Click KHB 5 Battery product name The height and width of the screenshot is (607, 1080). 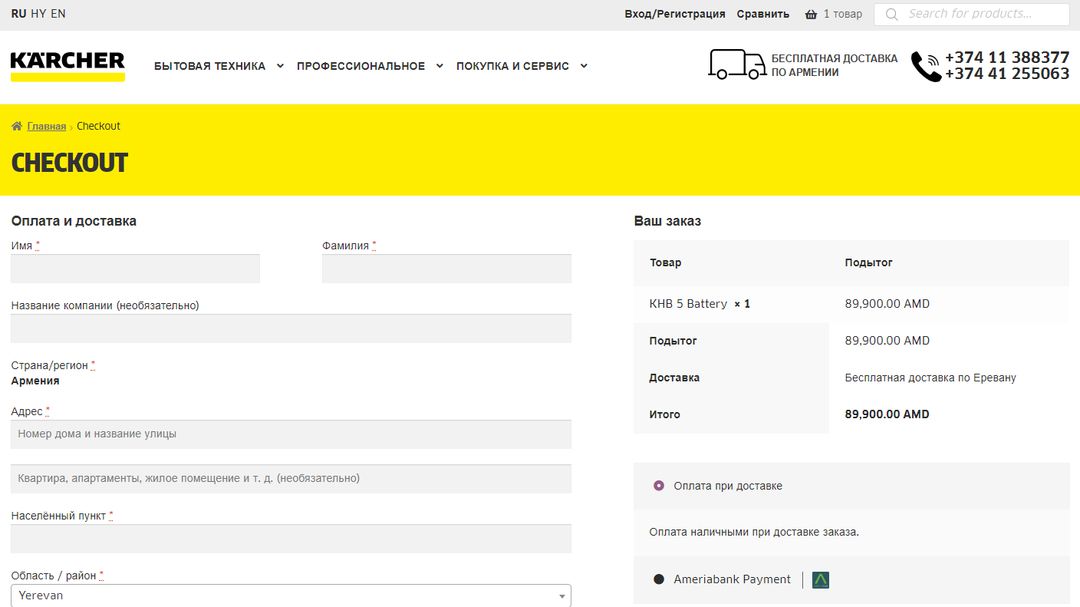pos(688,304)
